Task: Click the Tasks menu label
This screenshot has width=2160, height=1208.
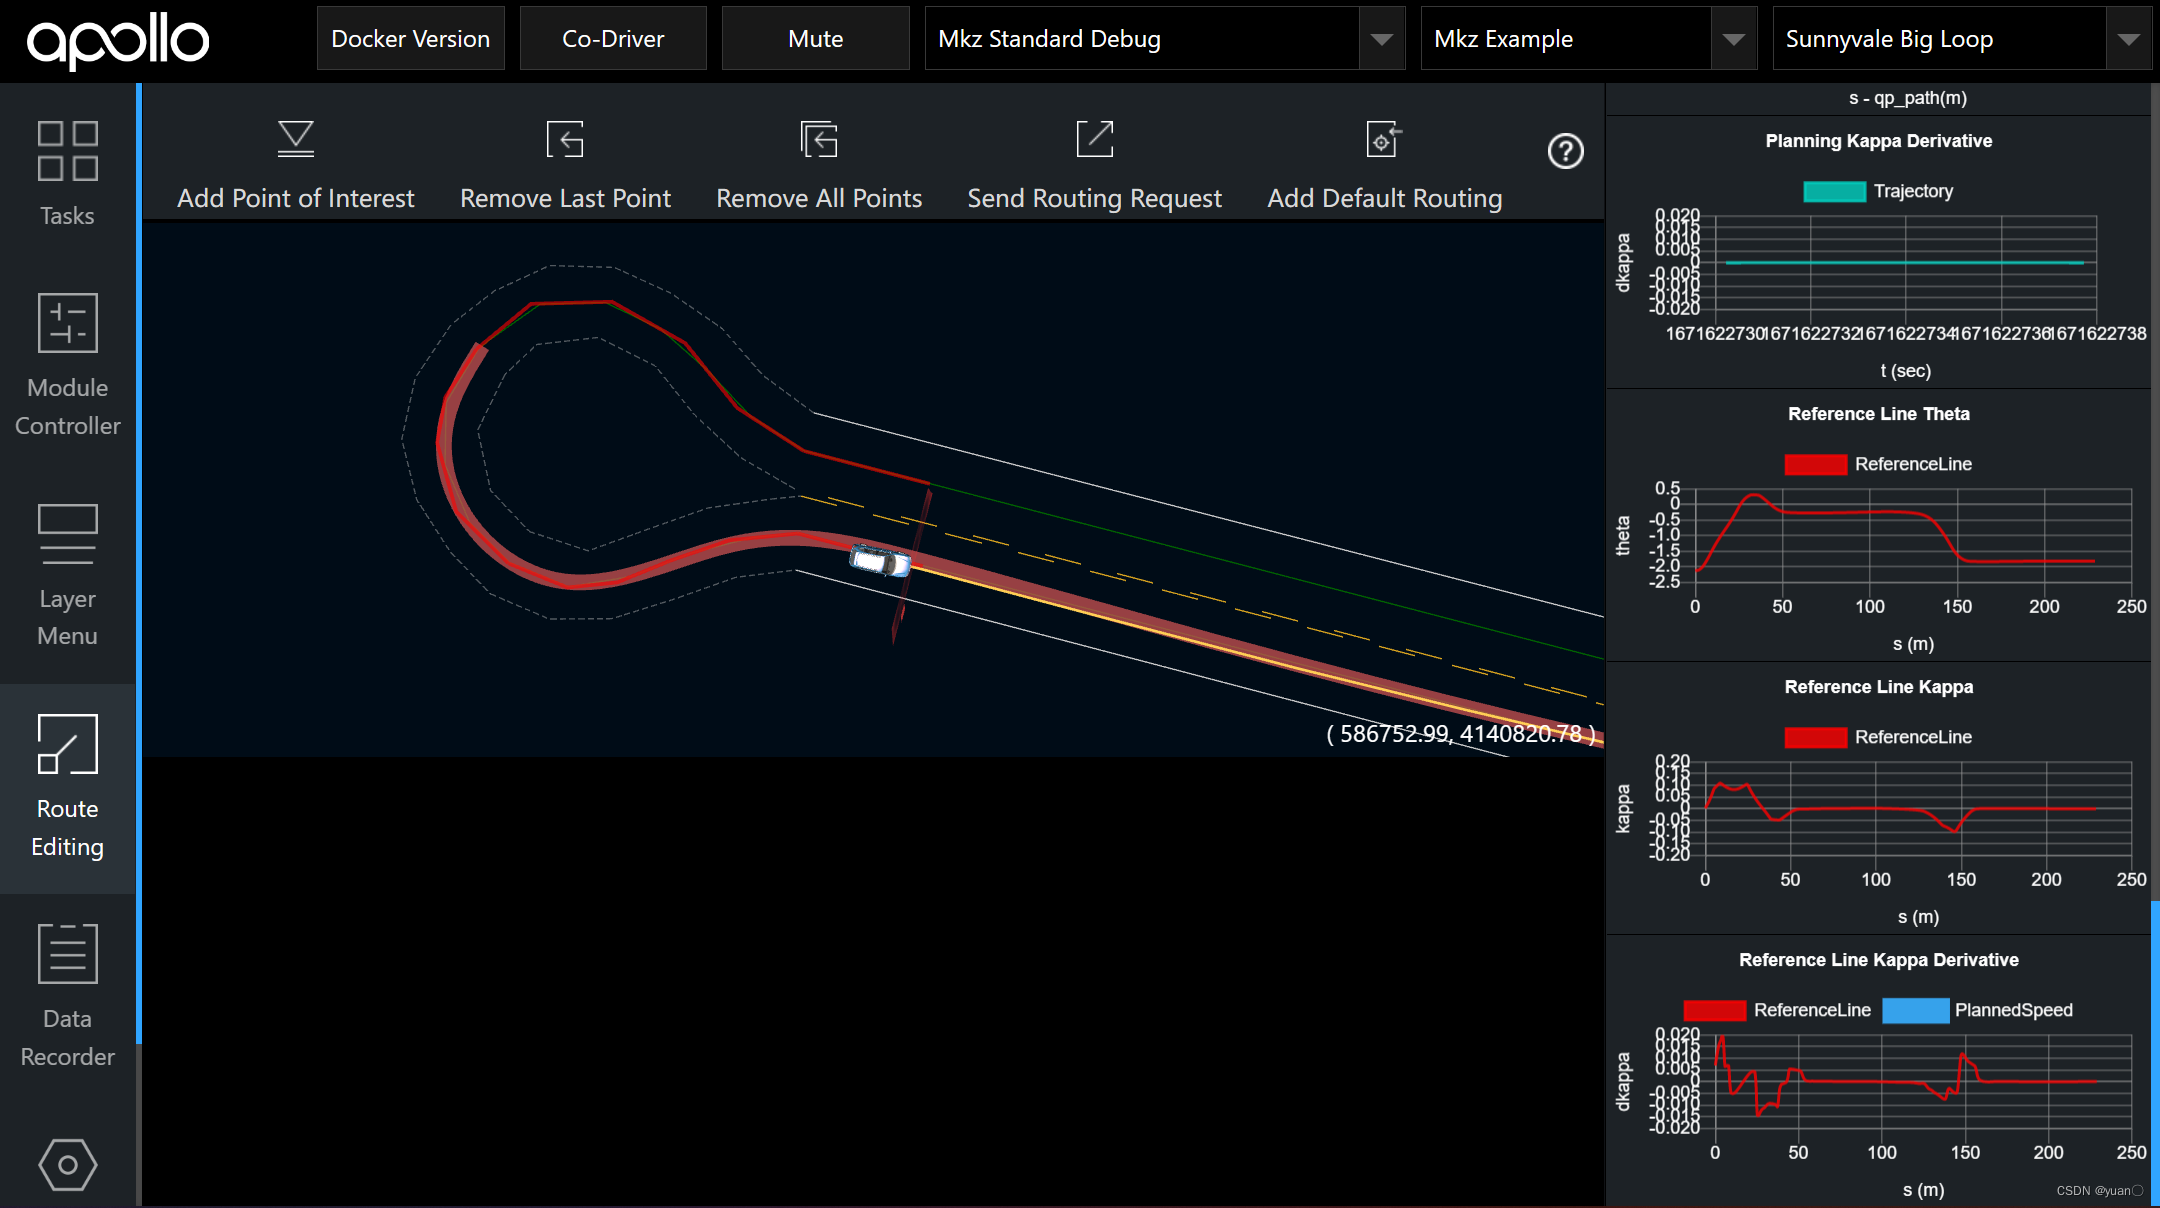Action: tap(67, 216)
